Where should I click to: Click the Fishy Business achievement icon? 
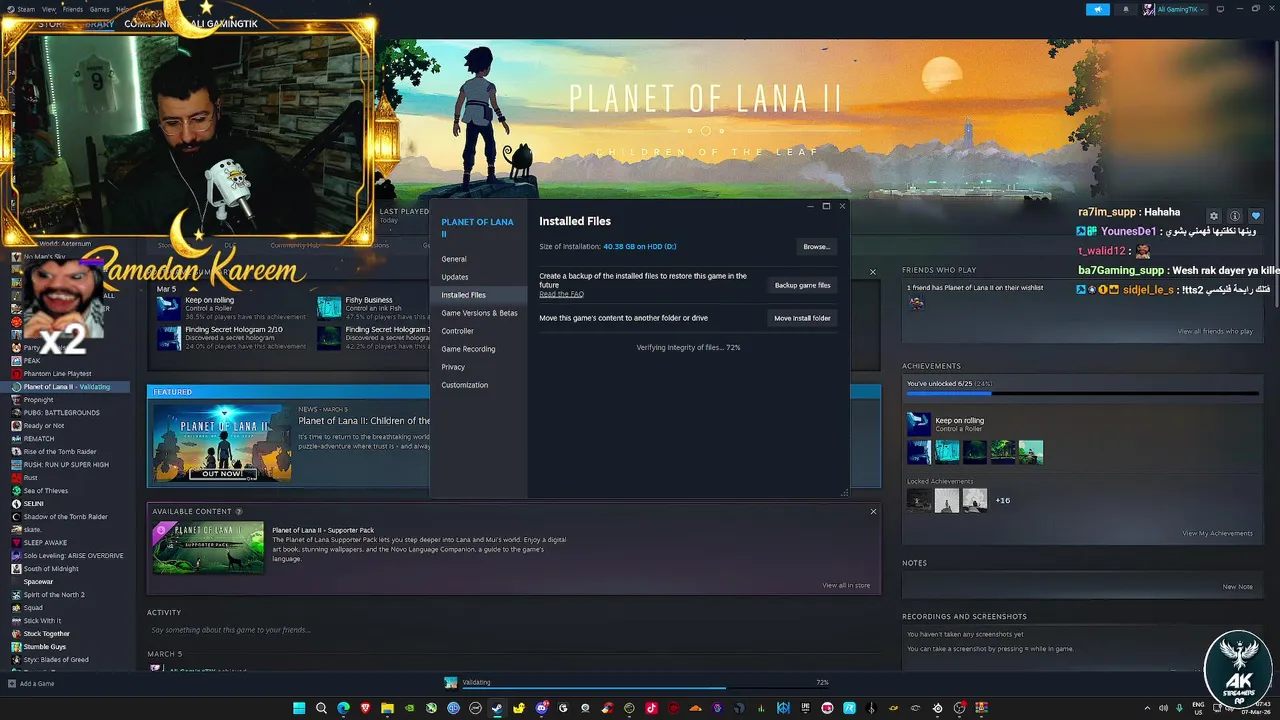click(329, 306)
